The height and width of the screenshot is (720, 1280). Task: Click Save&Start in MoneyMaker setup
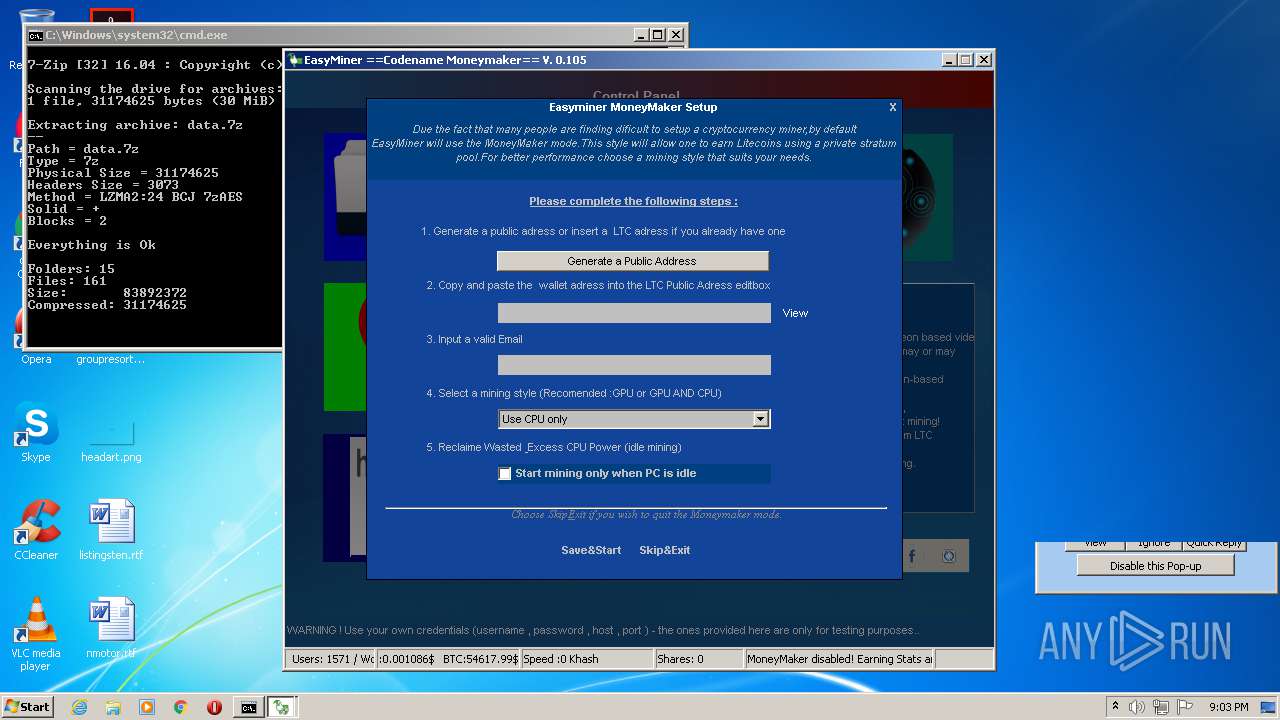pyautogui.click(x=591, y=550)
